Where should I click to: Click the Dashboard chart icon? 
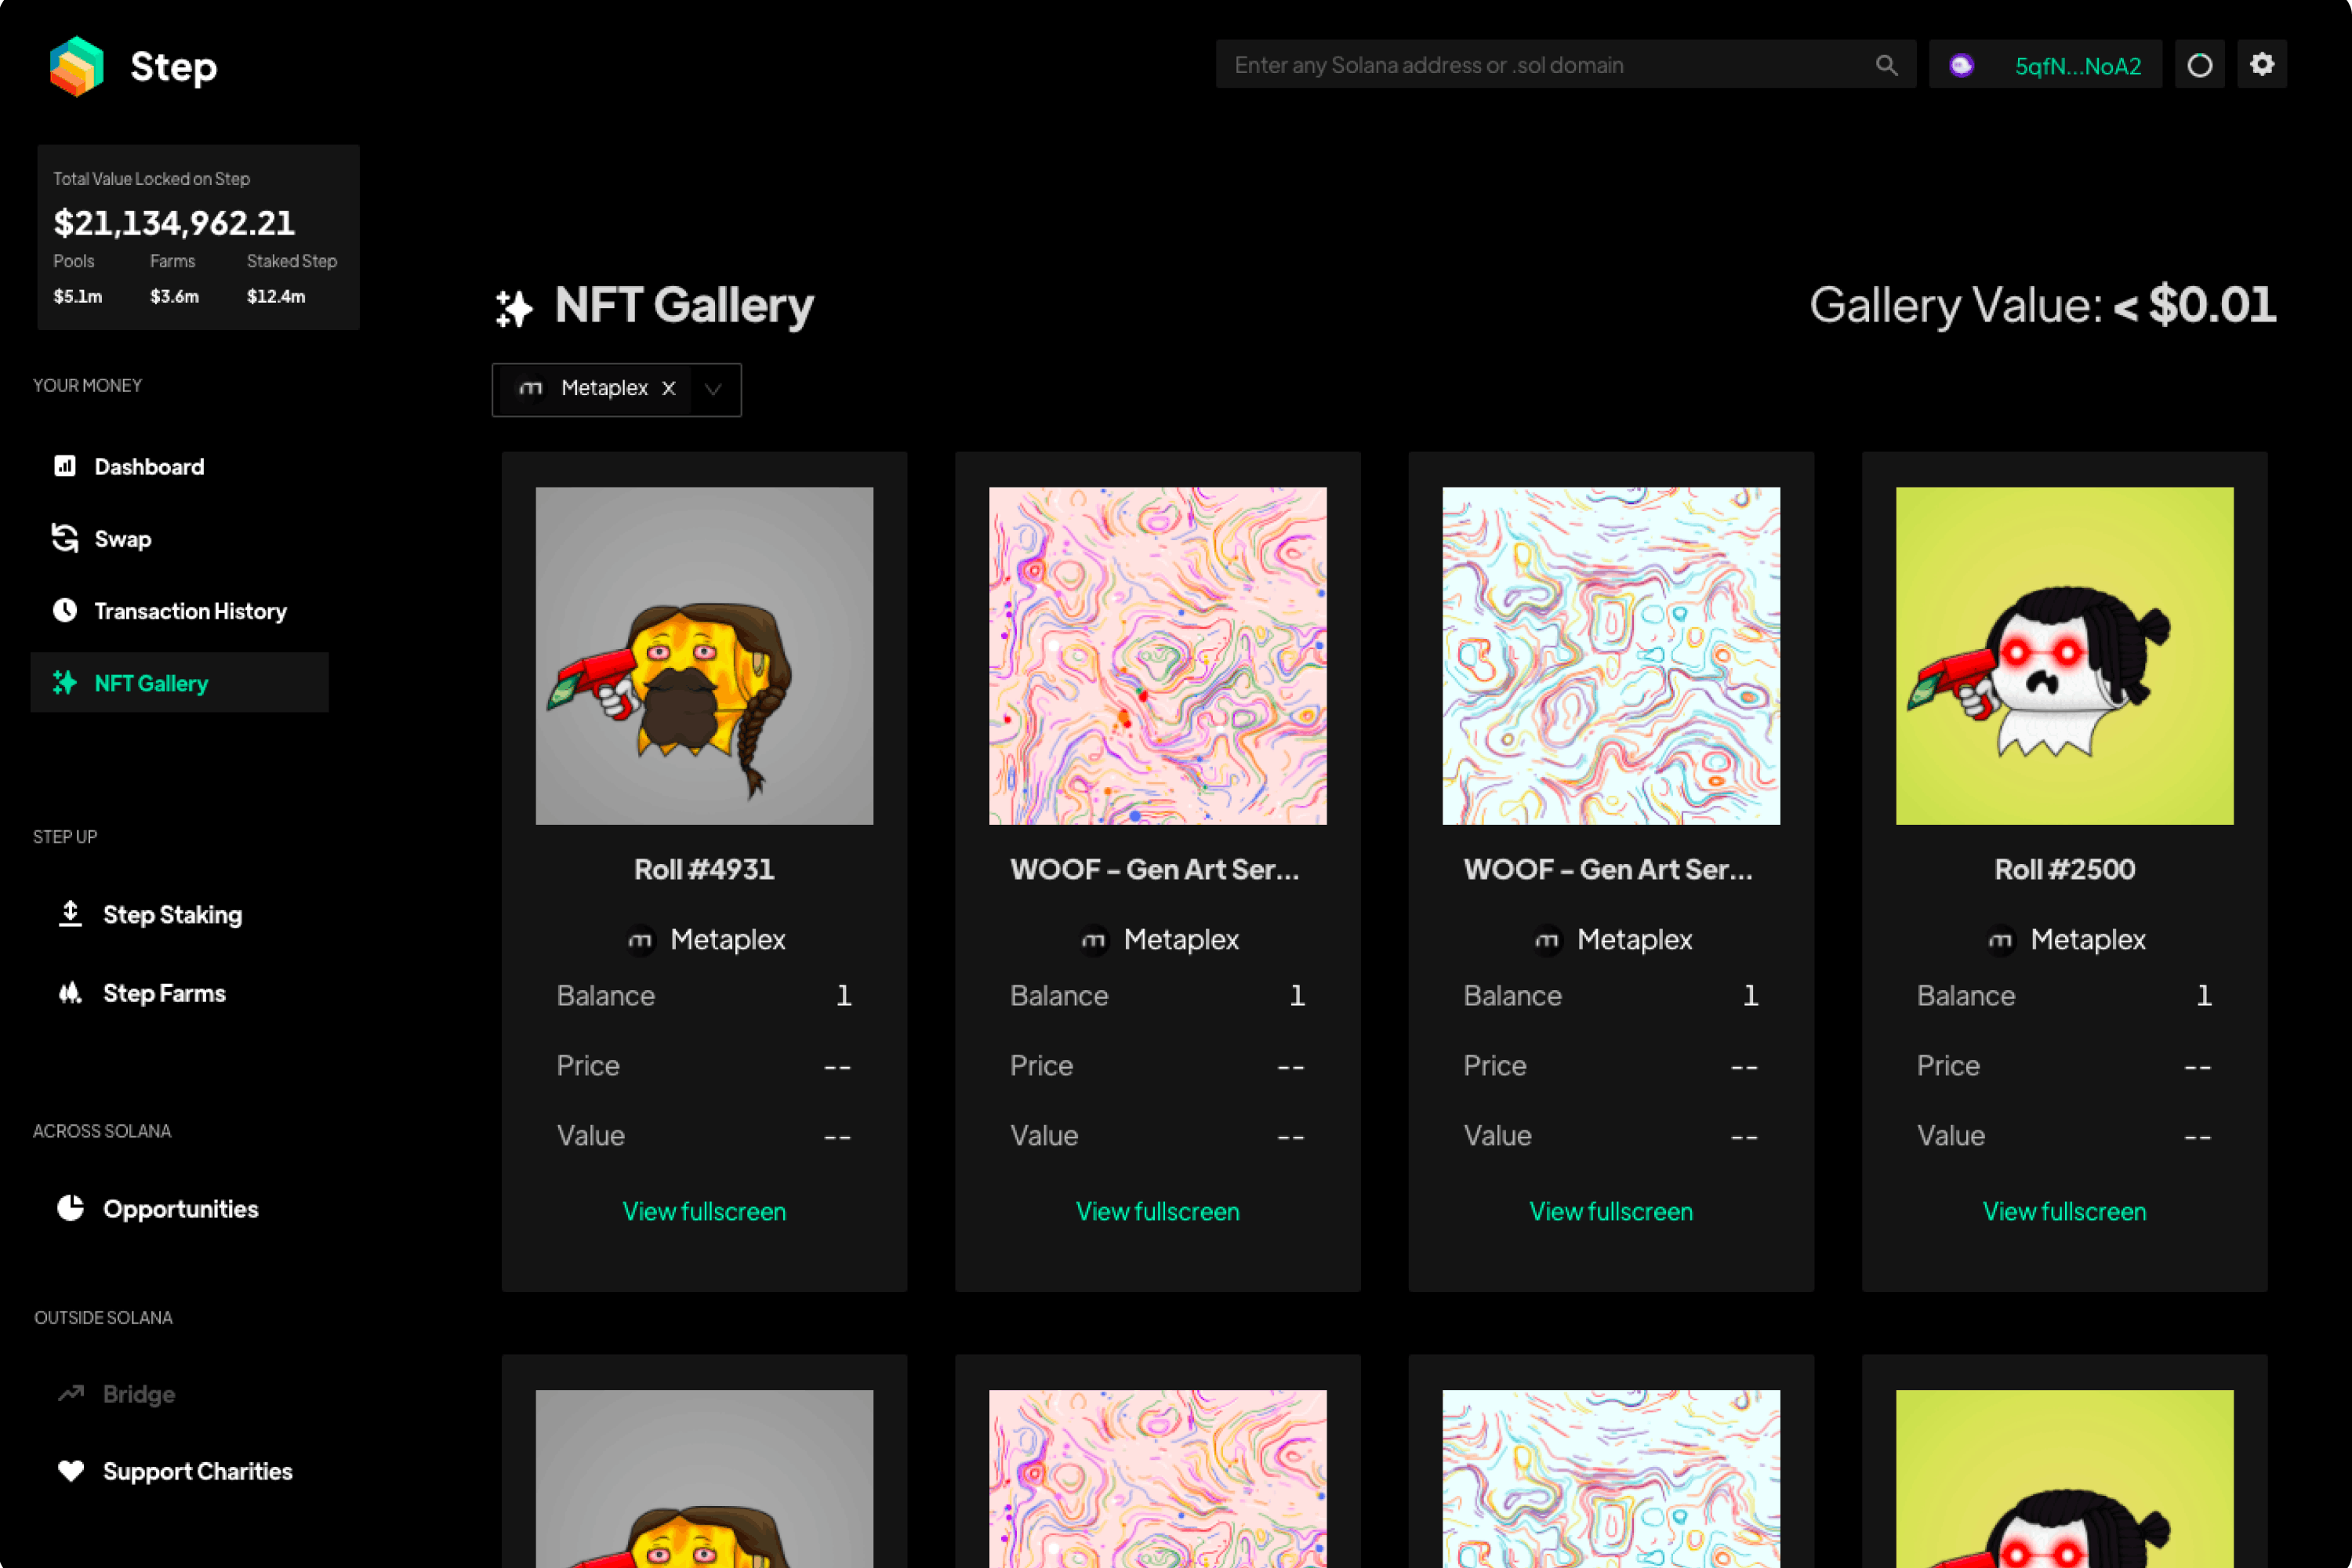65,466
